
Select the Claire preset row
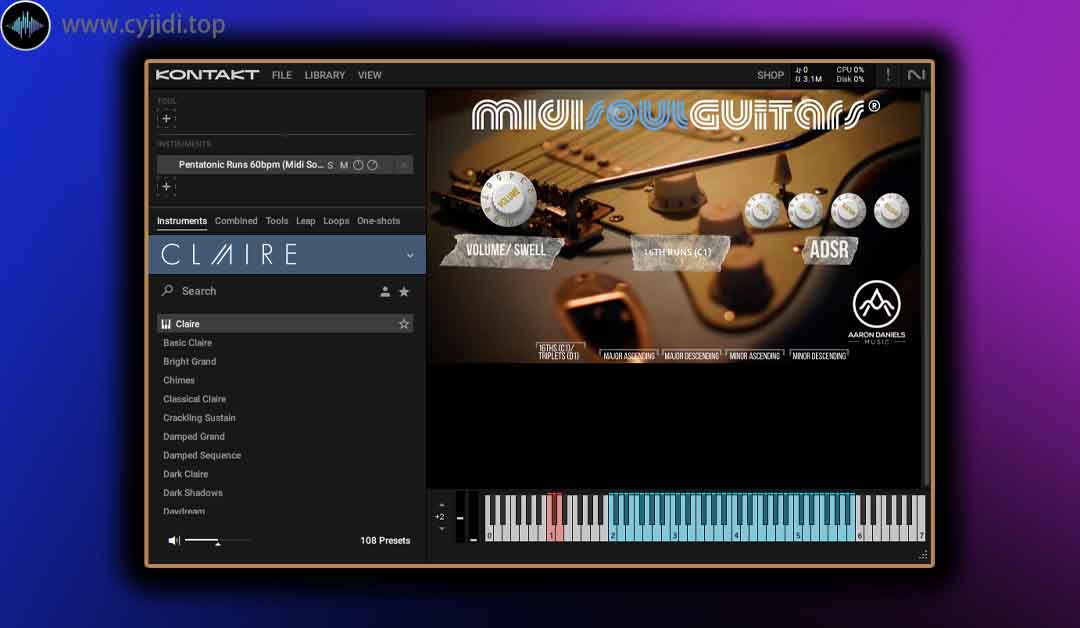285,324
